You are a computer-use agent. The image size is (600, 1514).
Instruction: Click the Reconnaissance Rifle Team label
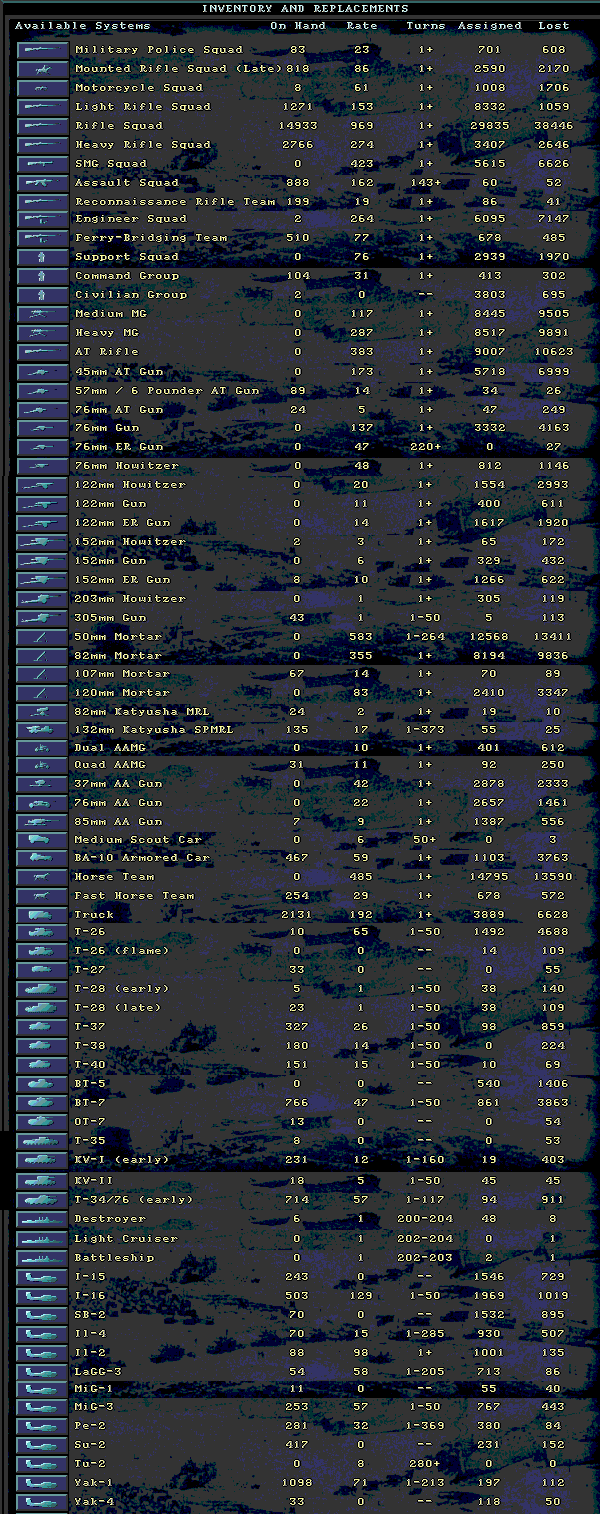(175, 202)
